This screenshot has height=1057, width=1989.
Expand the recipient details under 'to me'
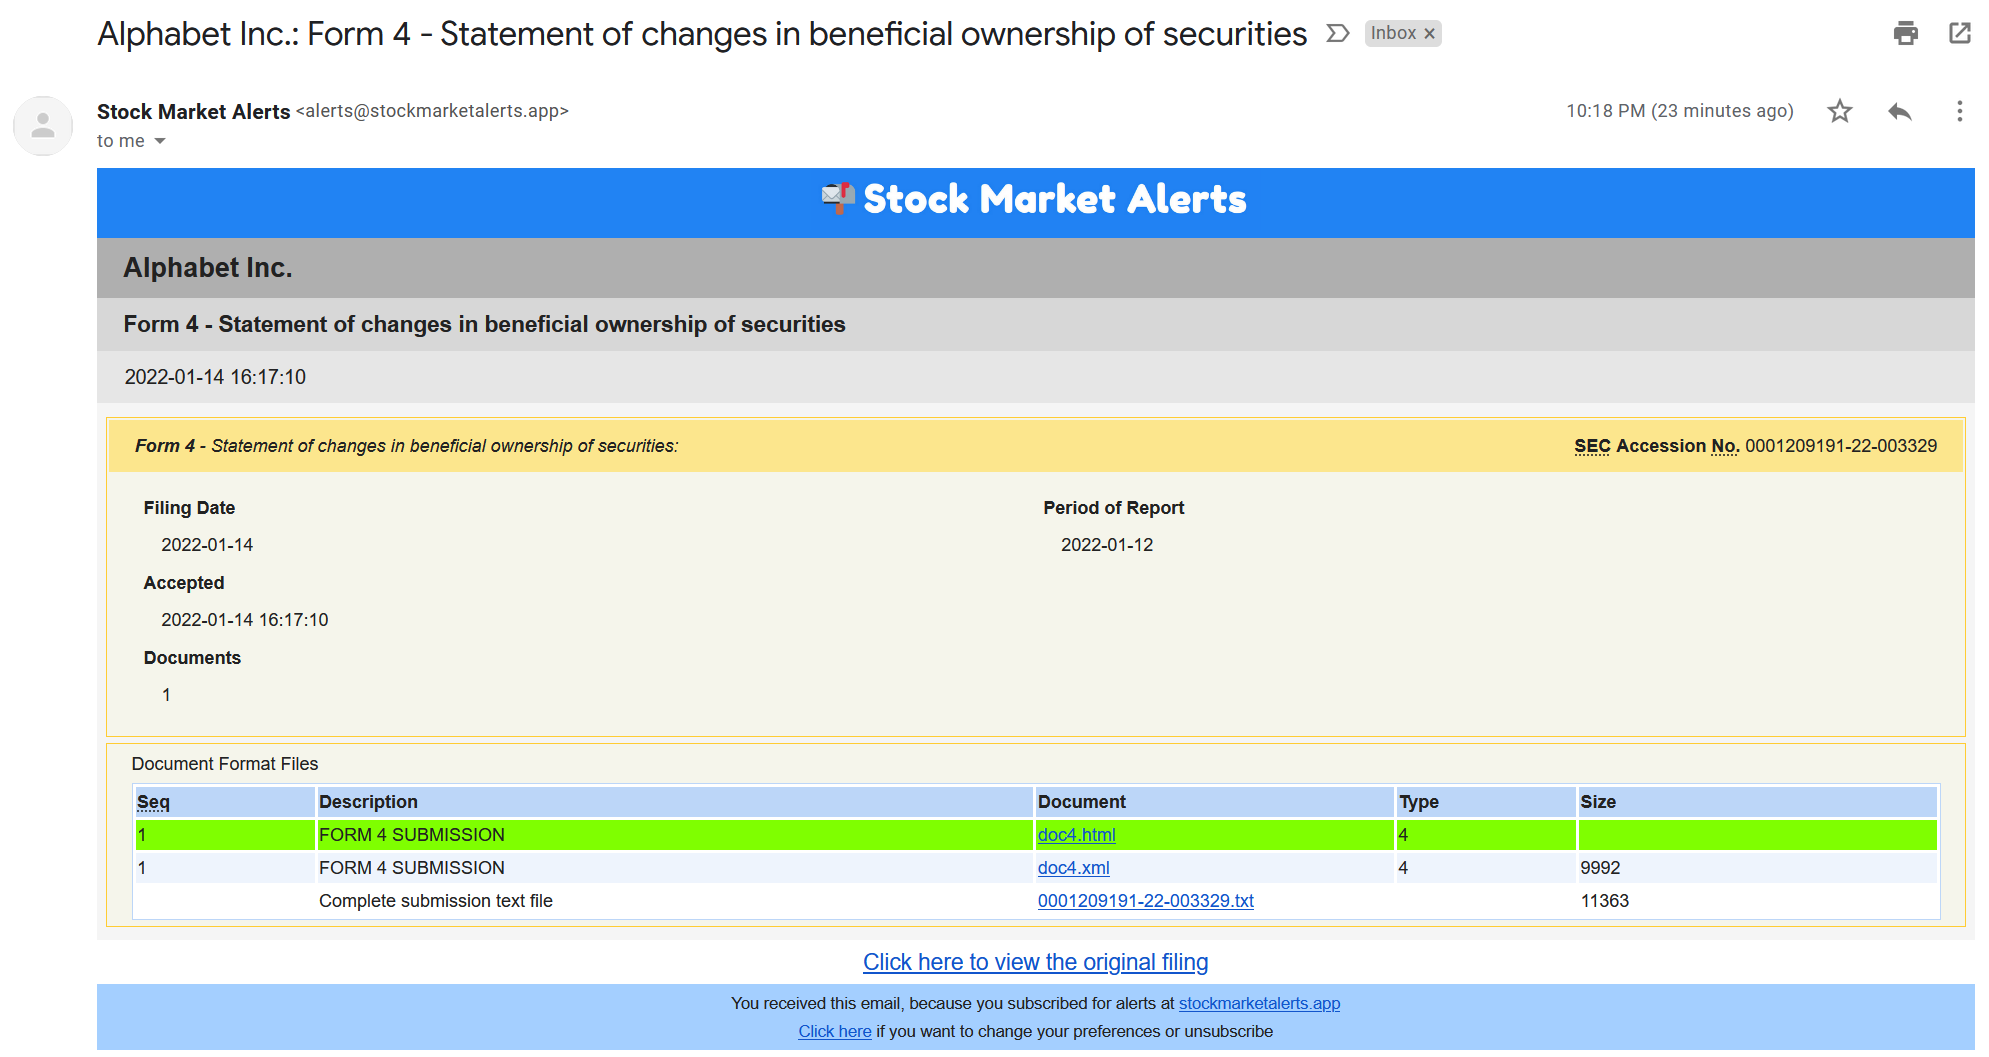click(x=161, y=141)
